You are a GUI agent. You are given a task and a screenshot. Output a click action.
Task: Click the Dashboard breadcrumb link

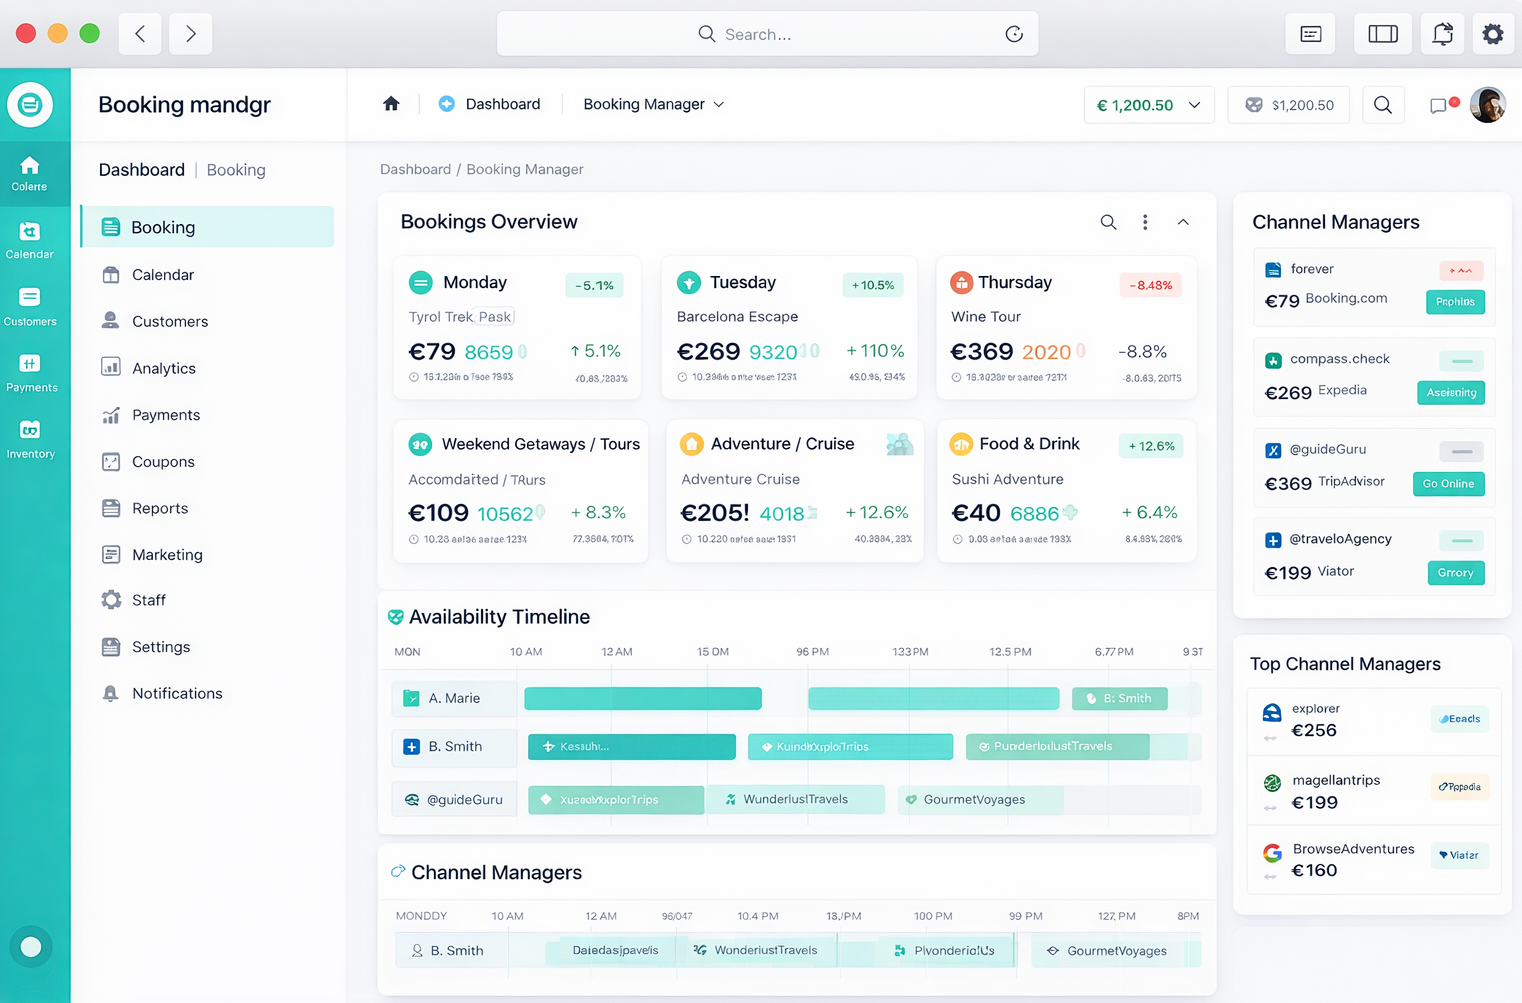pyautogui.click(x=415, y=169)
